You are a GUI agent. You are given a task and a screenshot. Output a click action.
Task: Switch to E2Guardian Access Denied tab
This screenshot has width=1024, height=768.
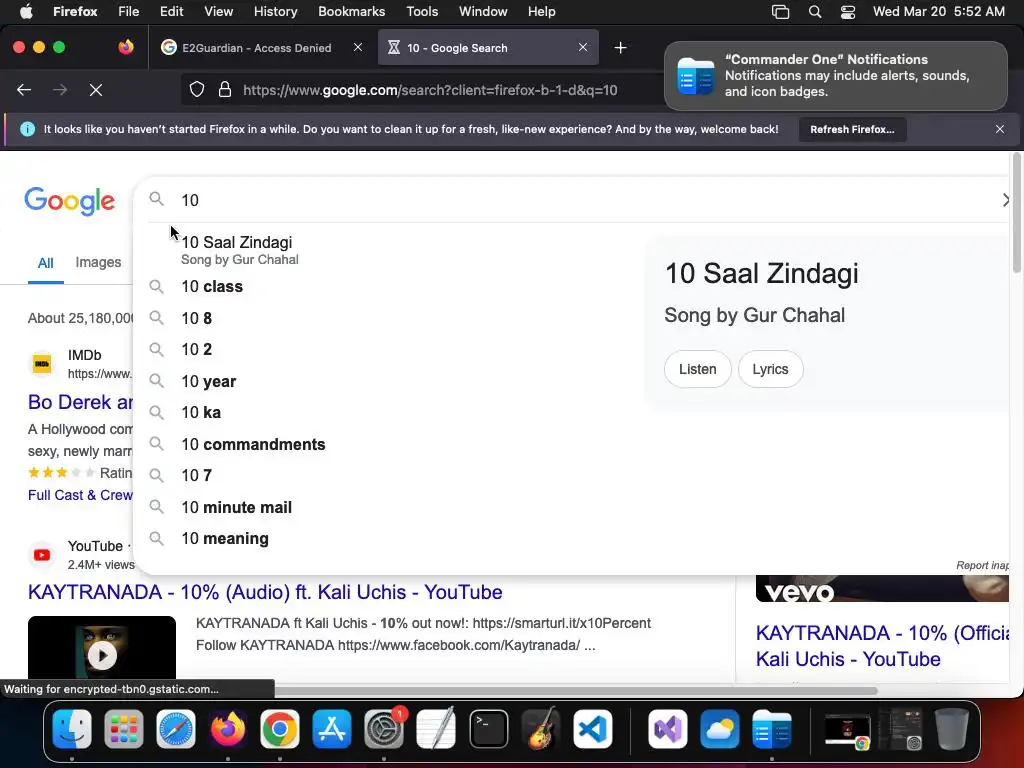(x=257, y=48)
